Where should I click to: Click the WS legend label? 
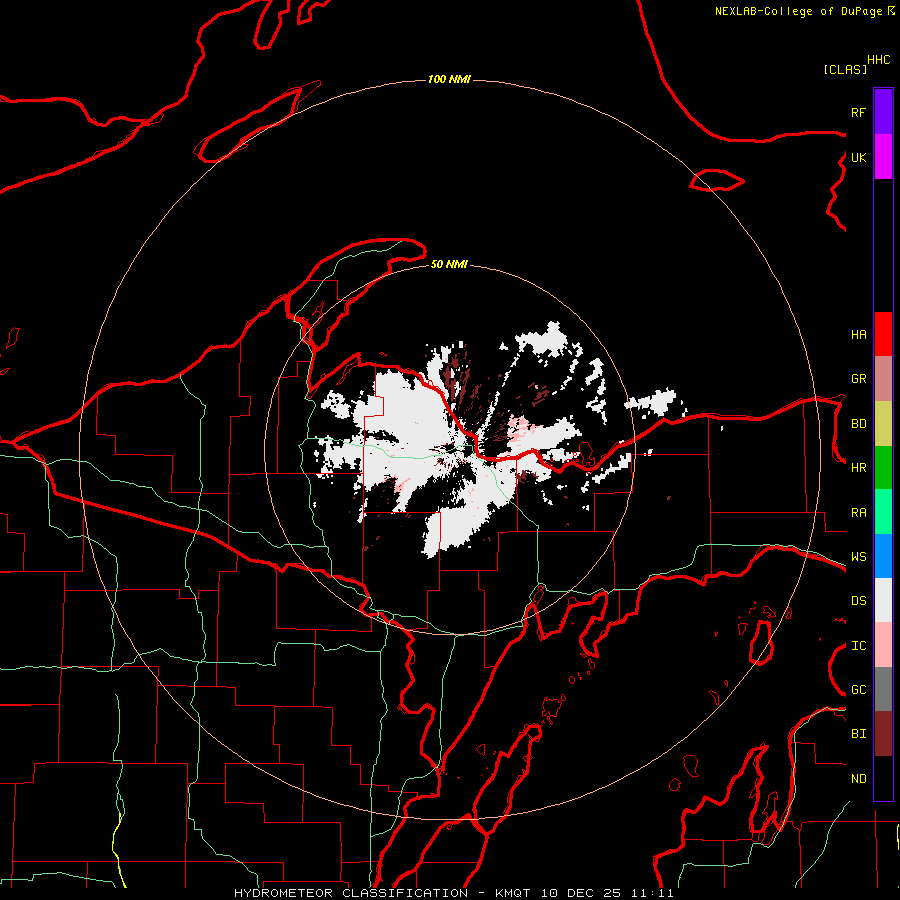click(858, 557)
